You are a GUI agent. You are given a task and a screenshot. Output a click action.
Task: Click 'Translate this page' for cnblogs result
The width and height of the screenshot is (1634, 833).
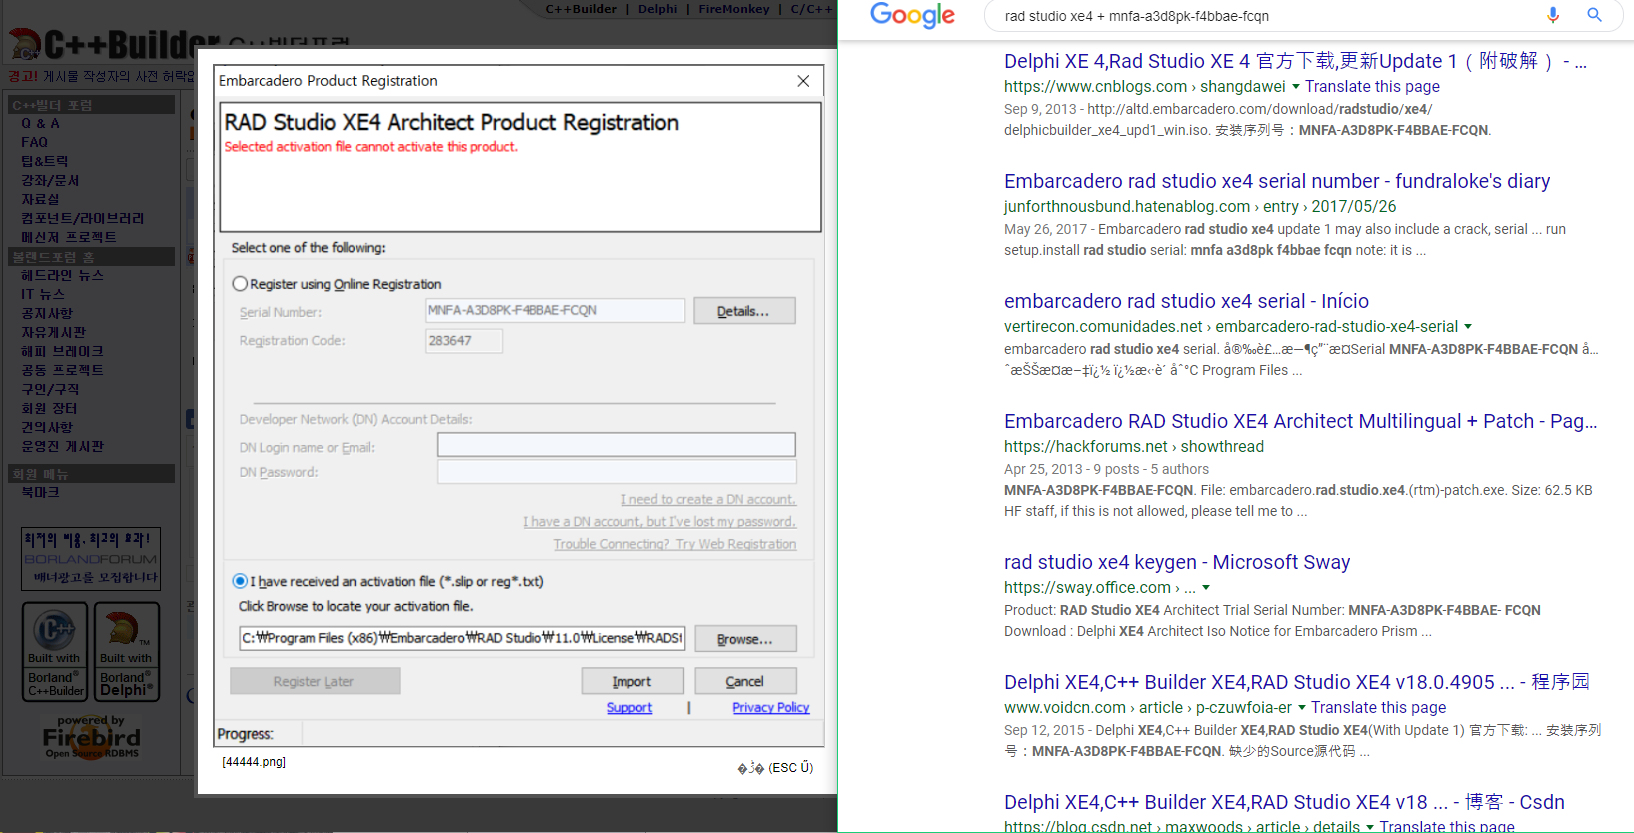(x=1372, y=87)
